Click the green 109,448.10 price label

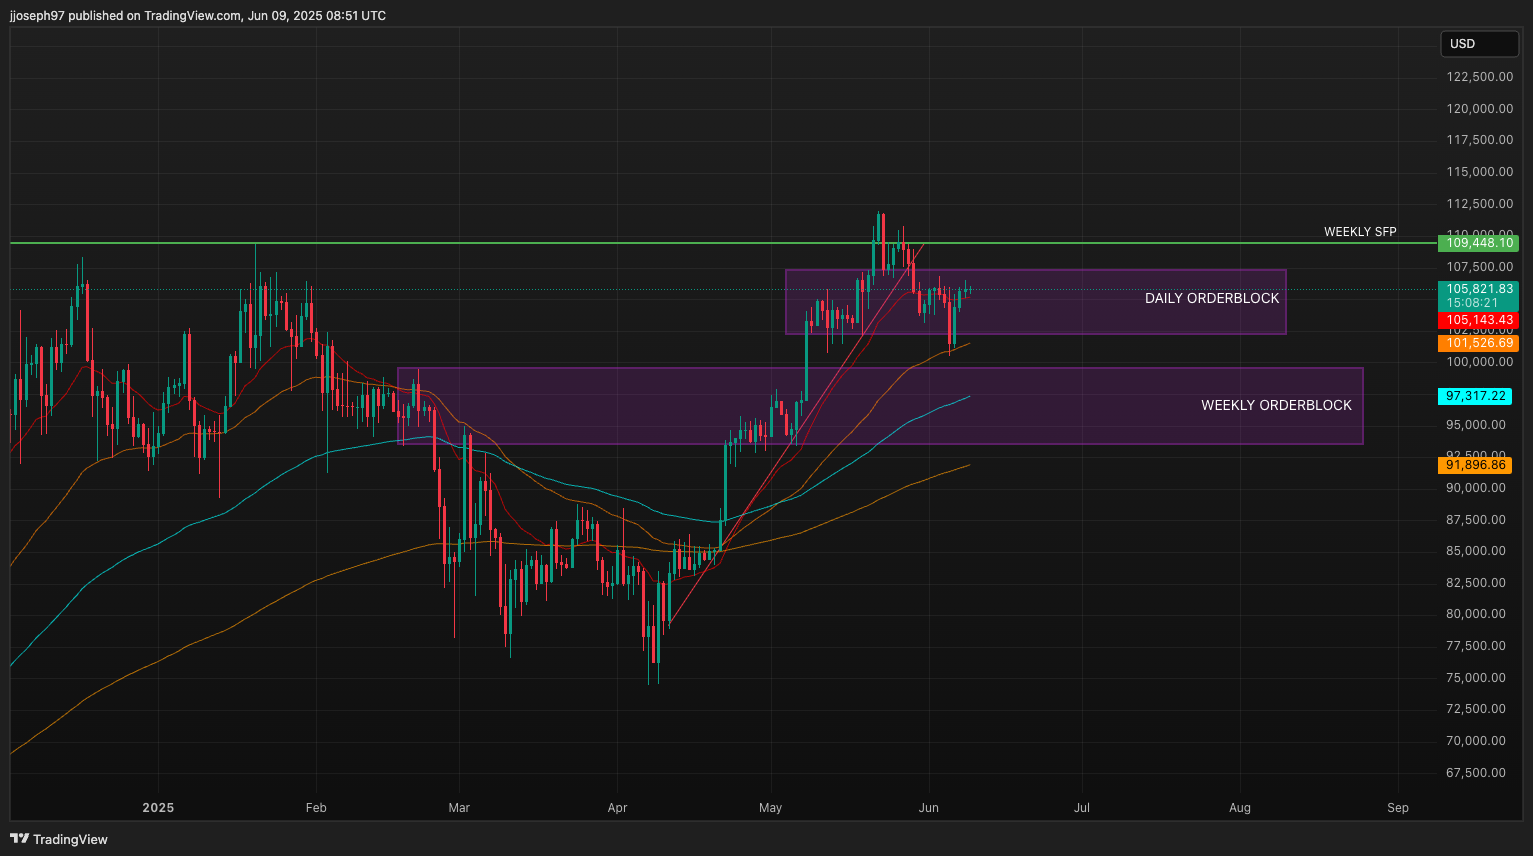point(1478,243)
